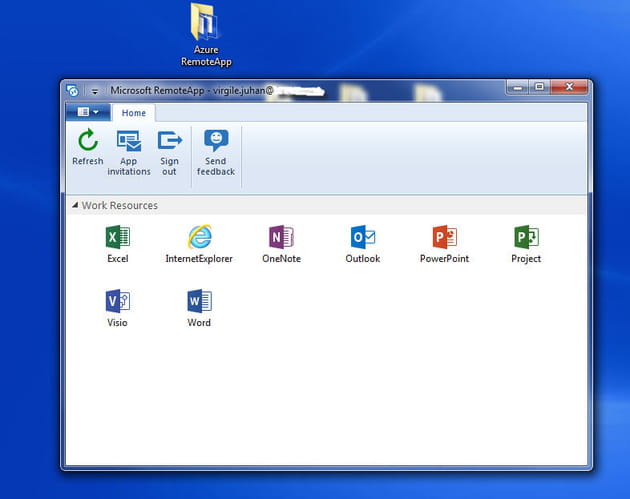Image resolution: width=630 pixels, height=499 pixels.
Task: Open App invitations
Action: tap(129, 153)
